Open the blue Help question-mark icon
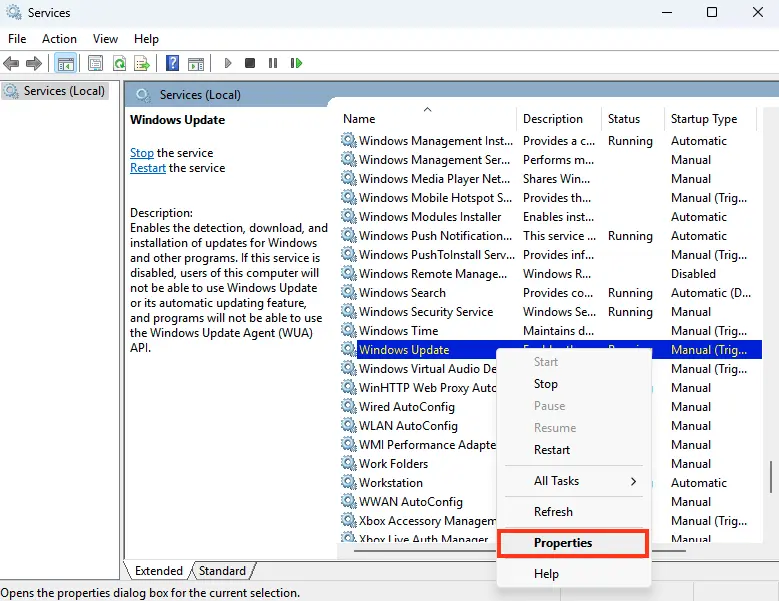 (172, 63)
